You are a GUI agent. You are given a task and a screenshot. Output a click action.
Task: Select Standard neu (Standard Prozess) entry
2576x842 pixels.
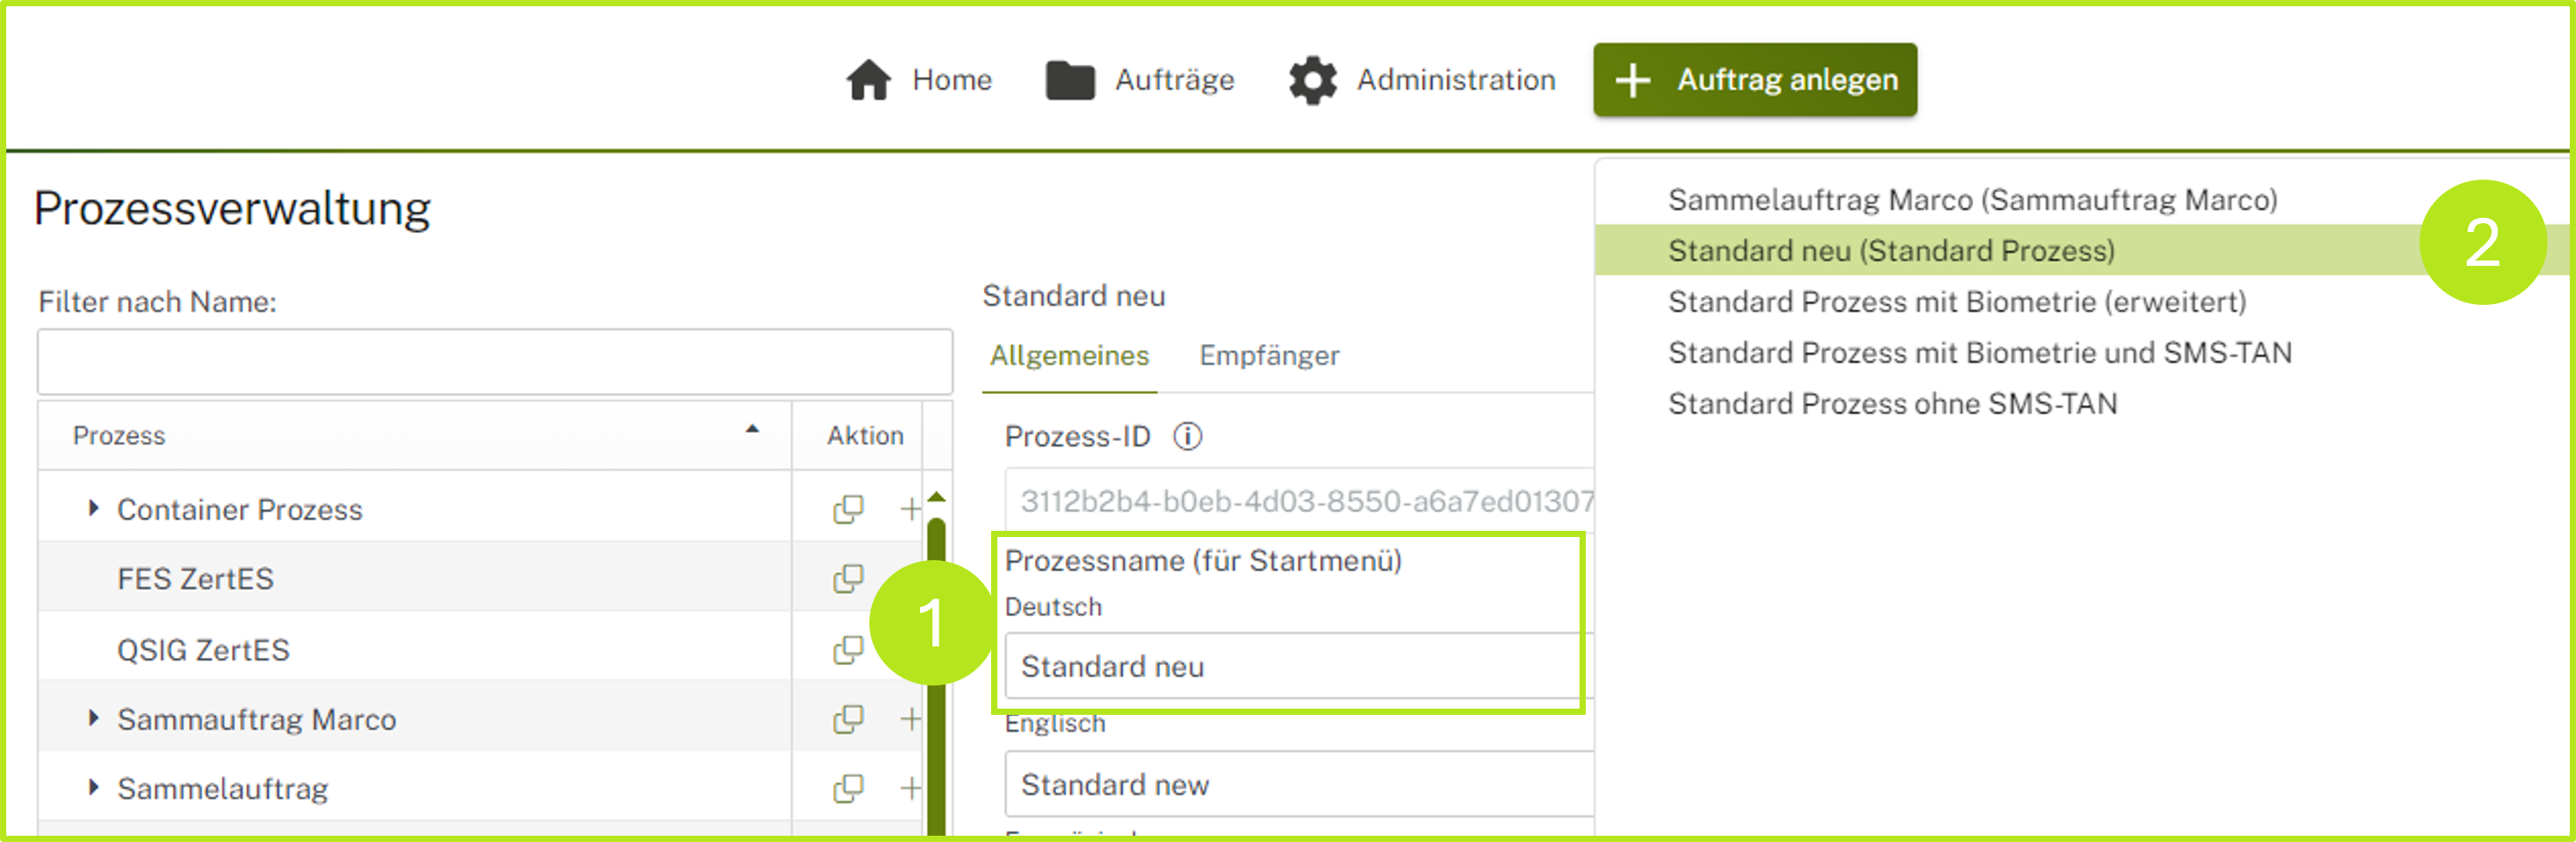point(1890,251)
